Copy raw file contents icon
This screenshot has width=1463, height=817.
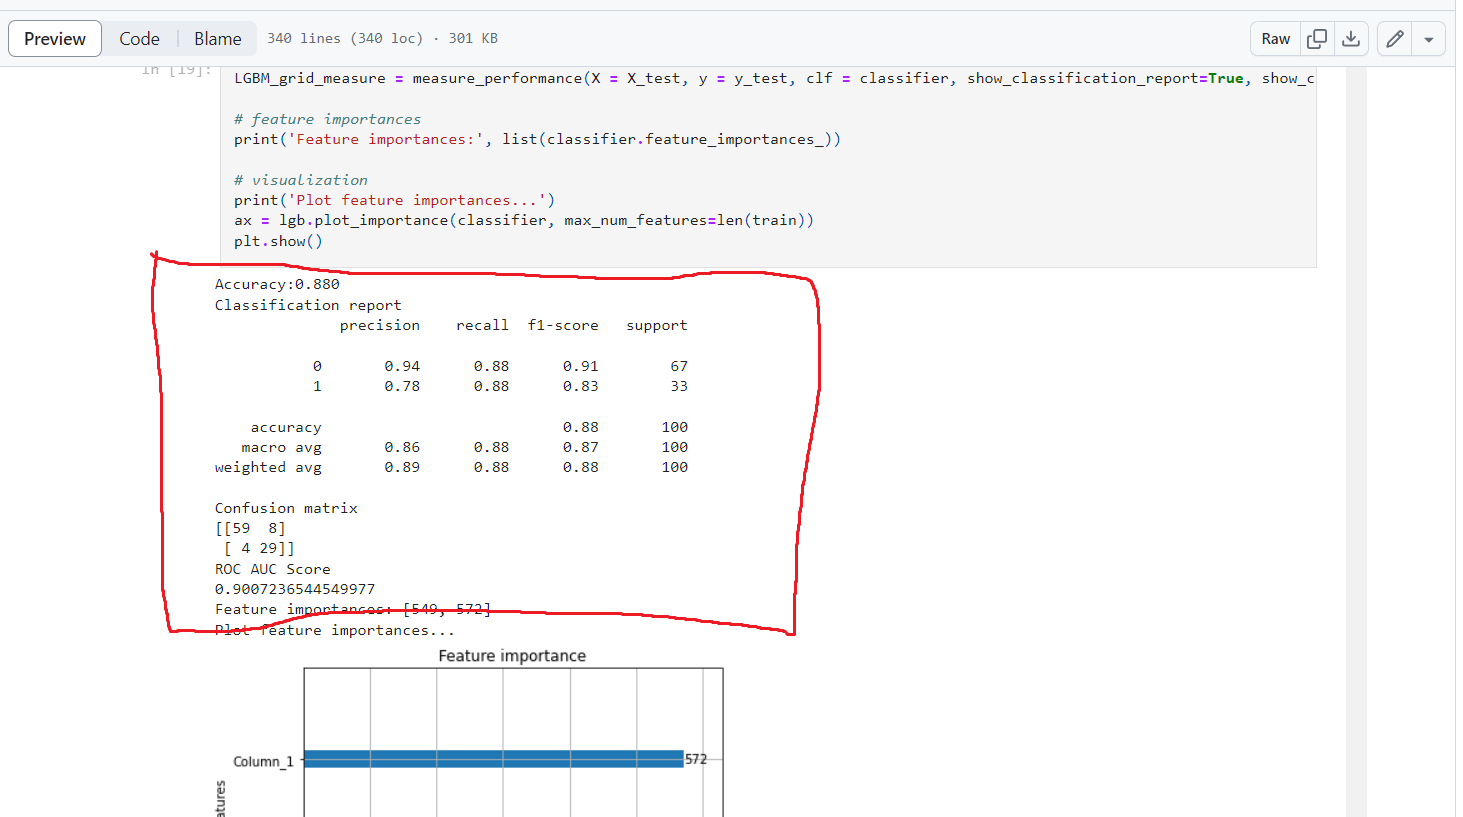click(1317, 39)
